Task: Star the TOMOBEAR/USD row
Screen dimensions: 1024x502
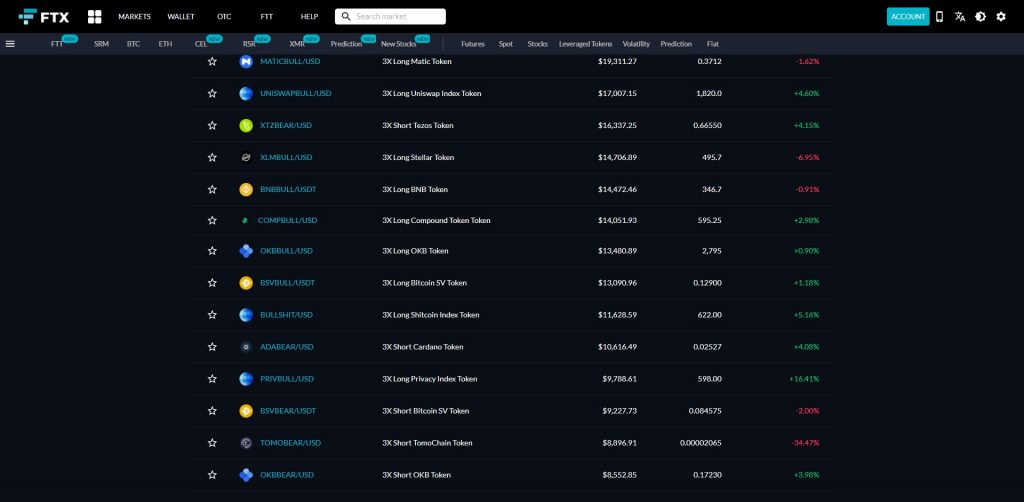Action: tap(212, 443)
